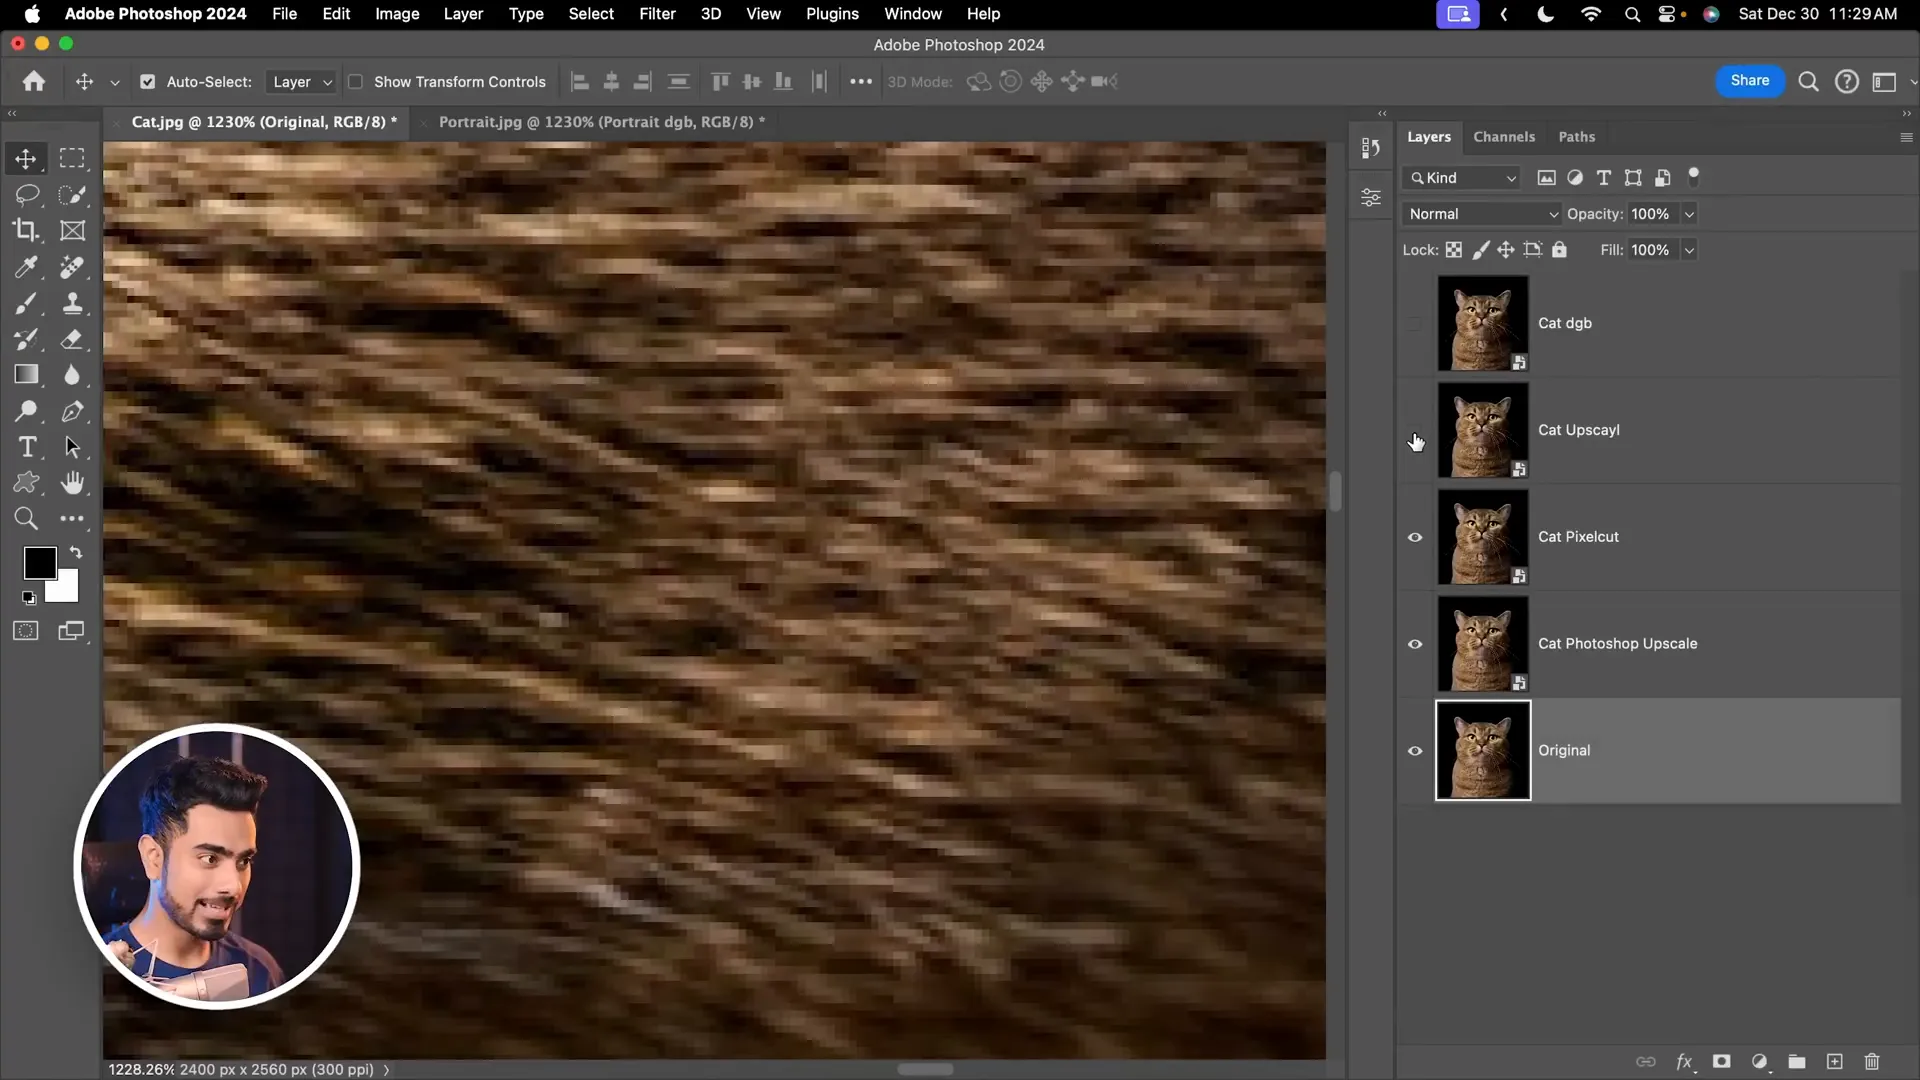Create a new group folder icon
Screen dimensions: 1920x1080
1797,1061
